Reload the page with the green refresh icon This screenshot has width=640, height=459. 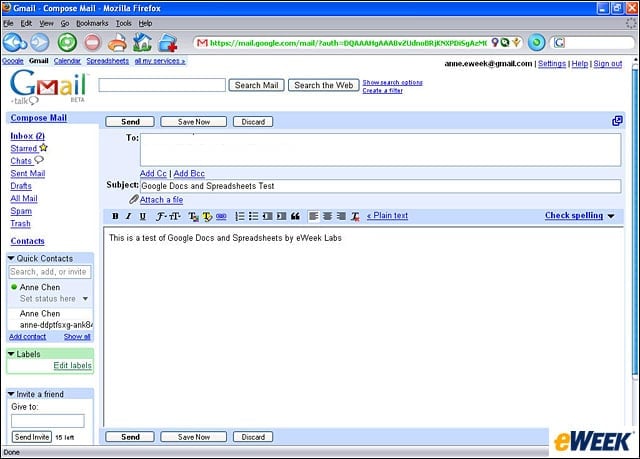point(67,42)
